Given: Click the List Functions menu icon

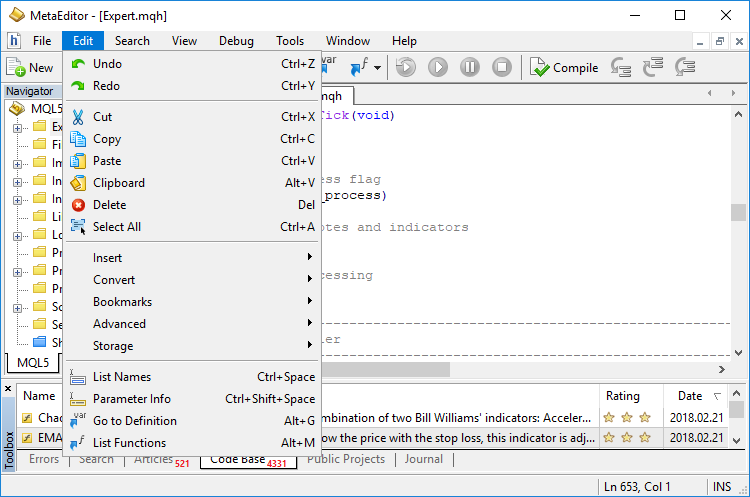Looking at the screenshot, I should [77, 442].
